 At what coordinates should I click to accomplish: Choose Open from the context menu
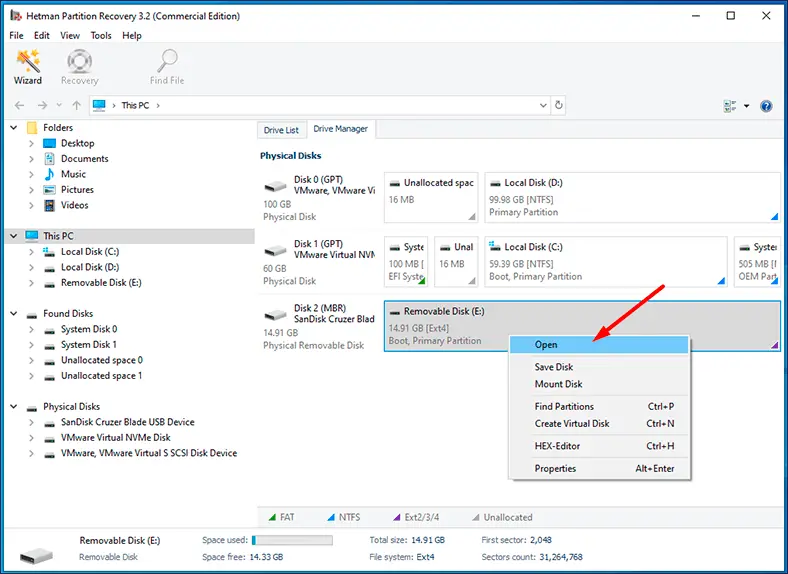coord(599,345)
